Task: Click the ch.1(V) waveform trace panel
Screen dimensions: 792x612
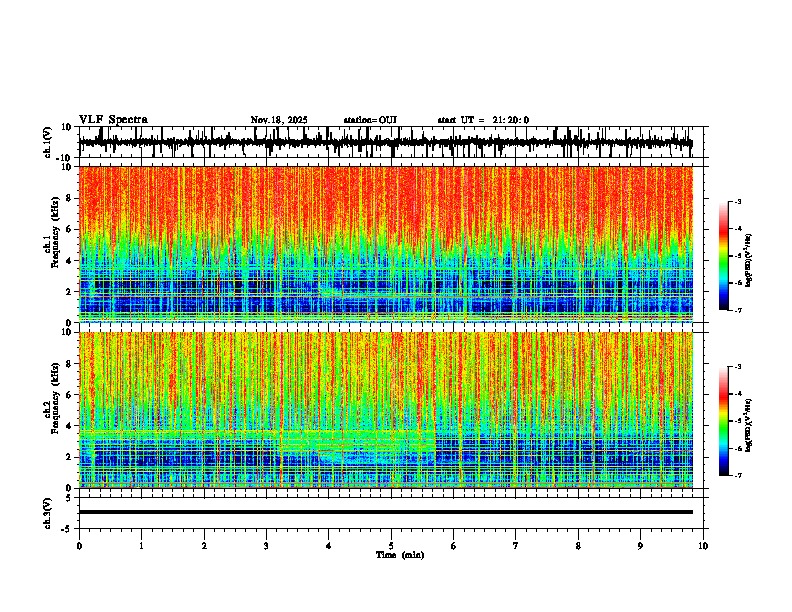Action: pyautogui.click(x=393, y=142)
